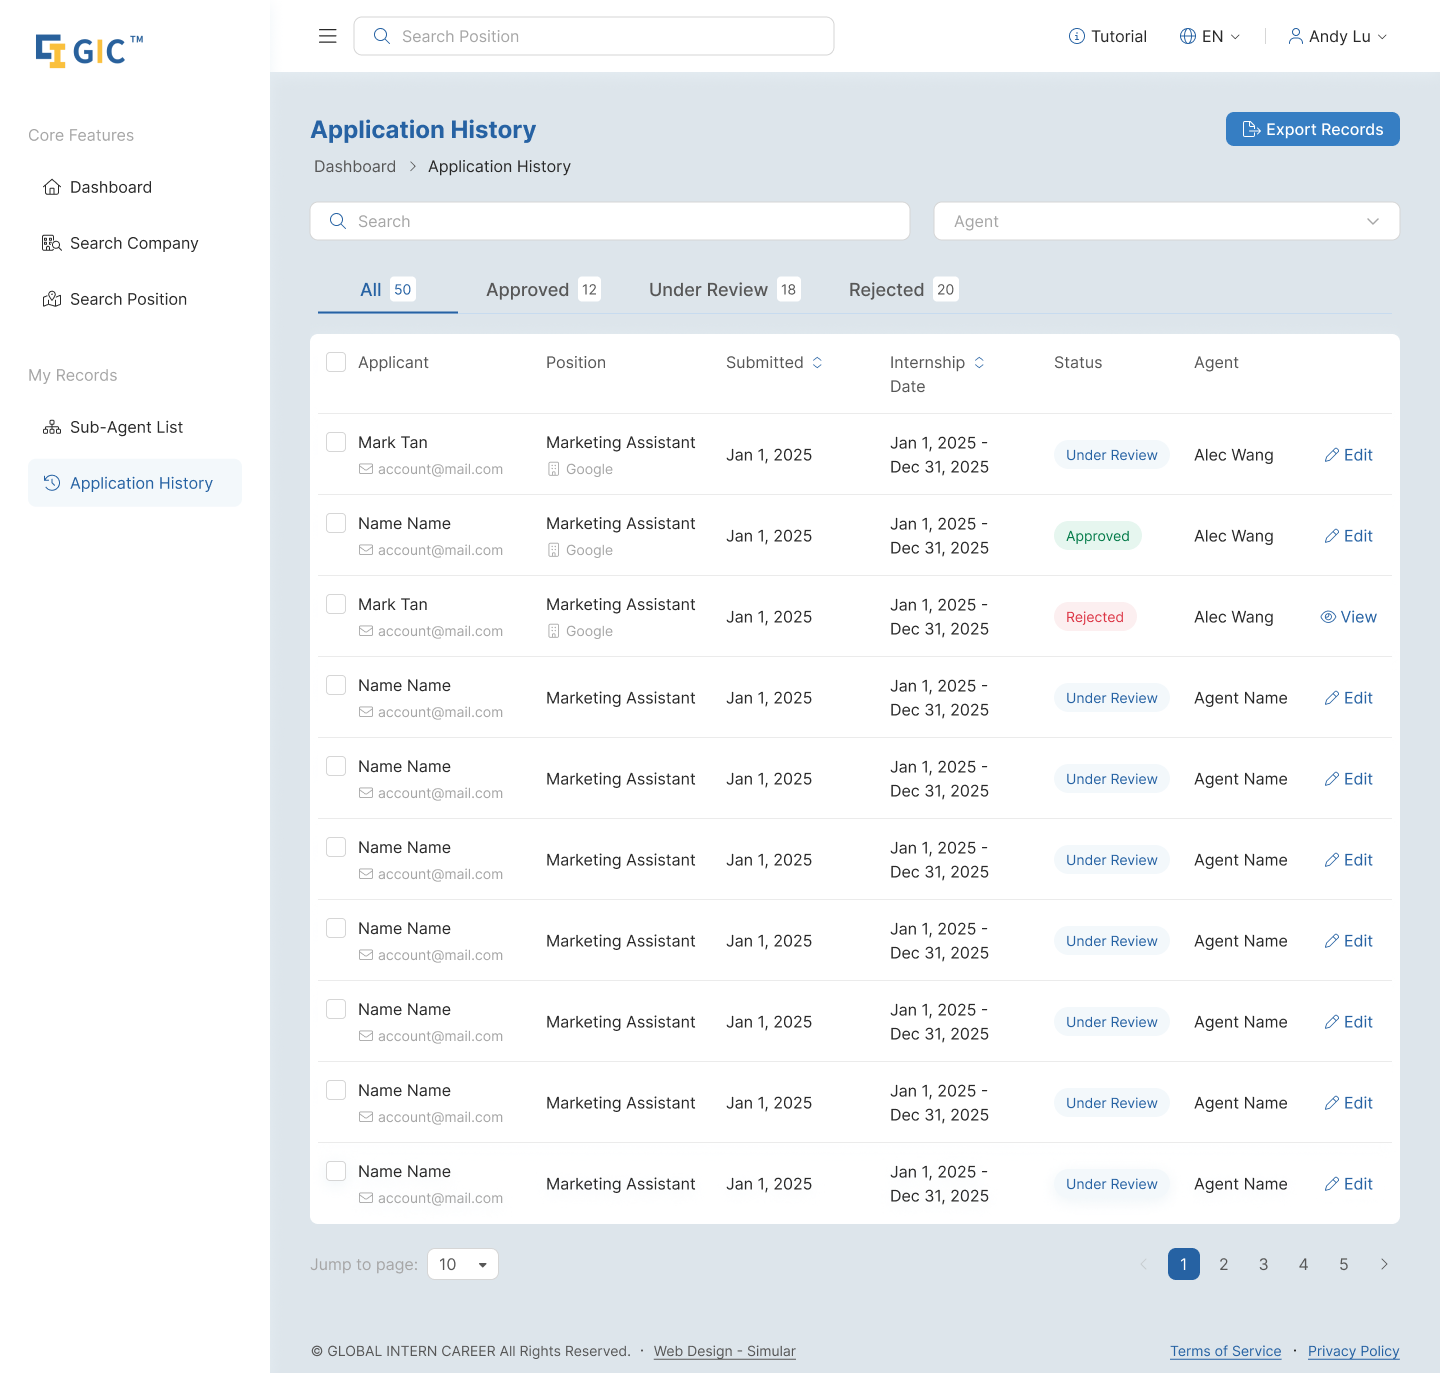Open the EN language dropdown
The height and width of the screenshot is (1373, 1440).
[1210, 36]
